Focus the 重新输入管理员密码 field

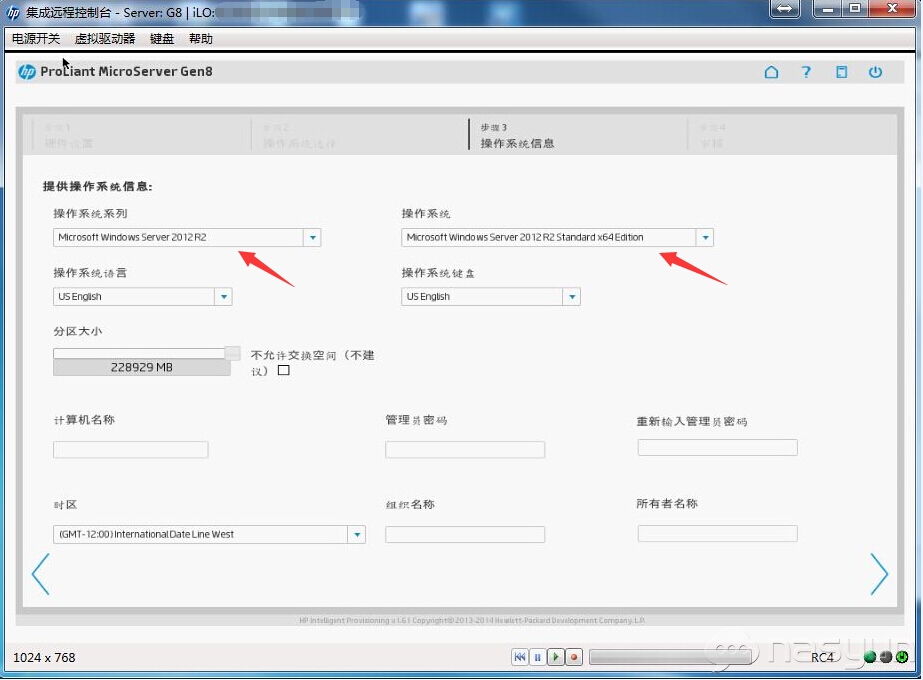[718, 447]
